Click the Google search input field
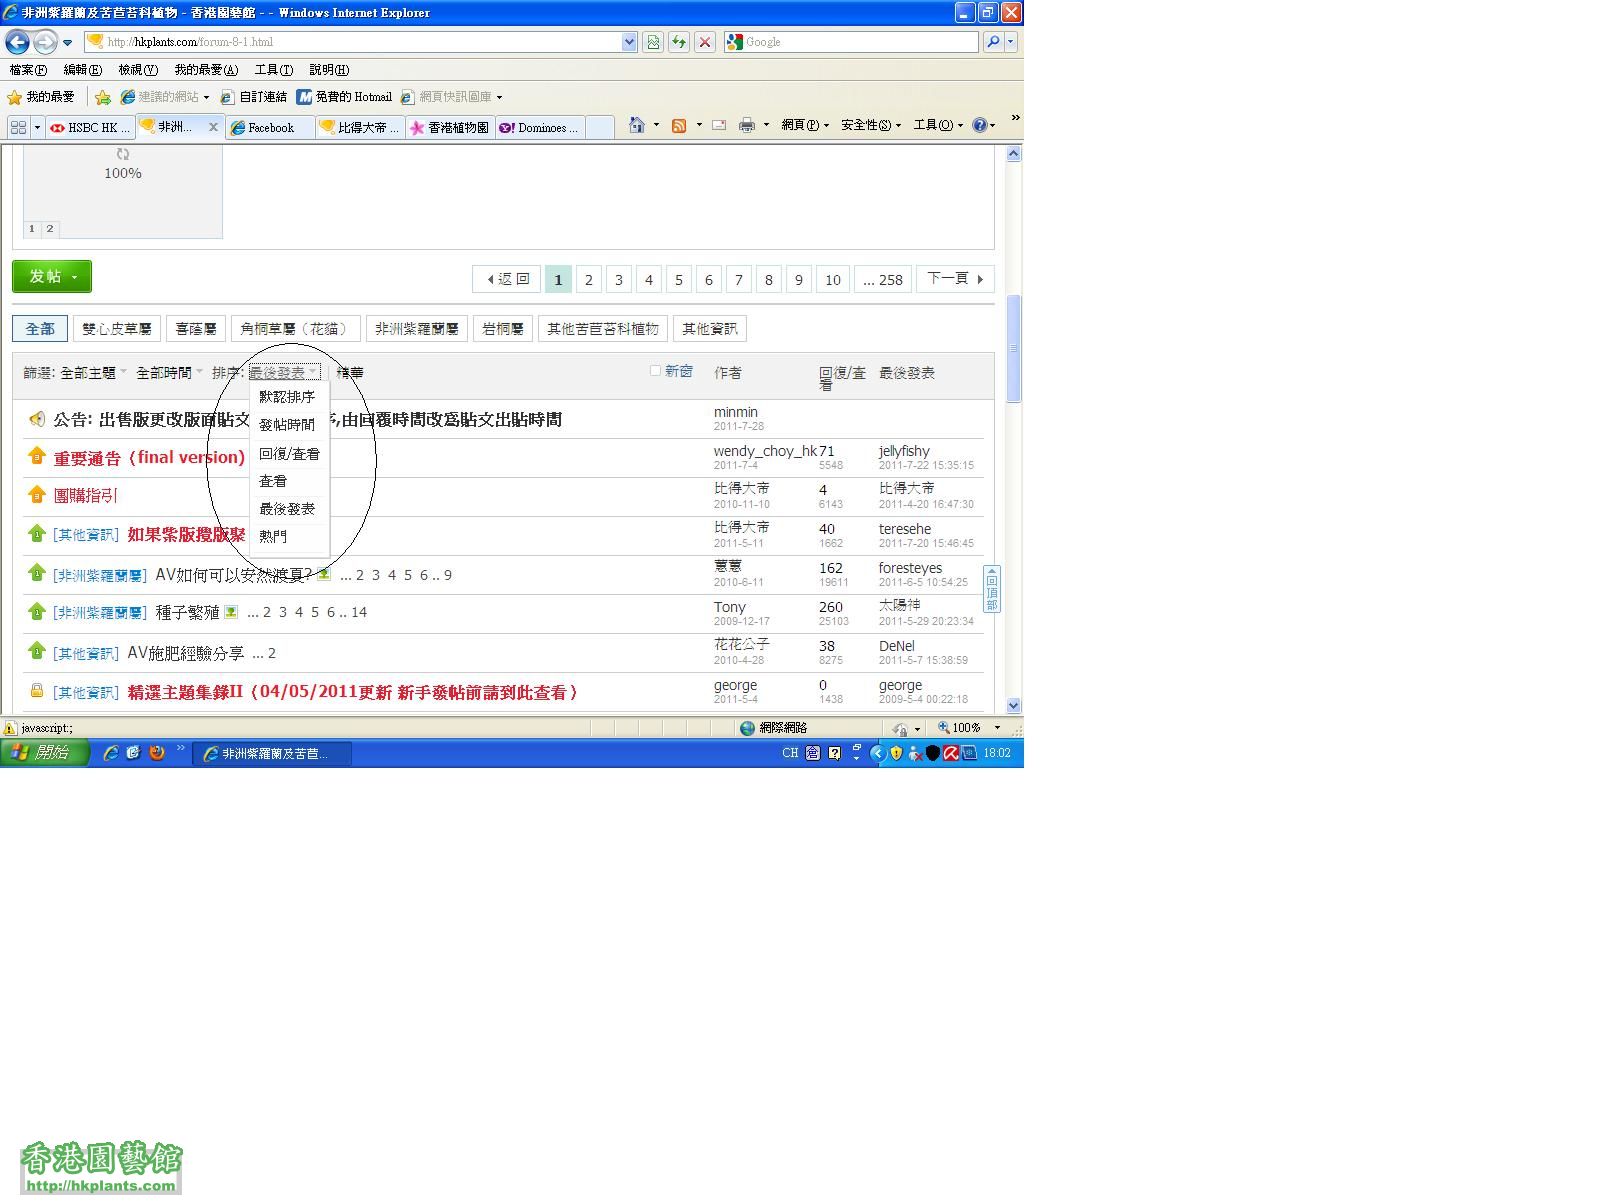The width and height of the screenshot is (1603, 1204). tap(860, 42)
